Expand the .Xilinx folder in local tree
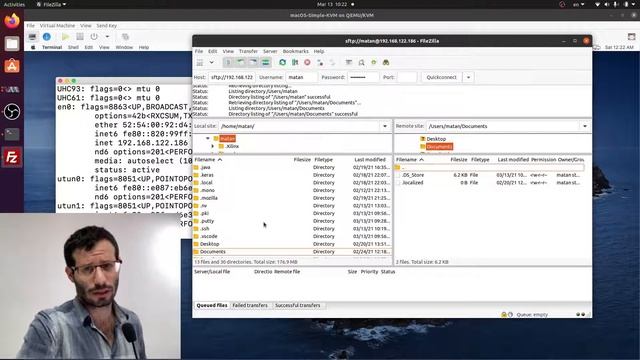Image resolution: width=640 pixels, height=360 pixels. 213,146
